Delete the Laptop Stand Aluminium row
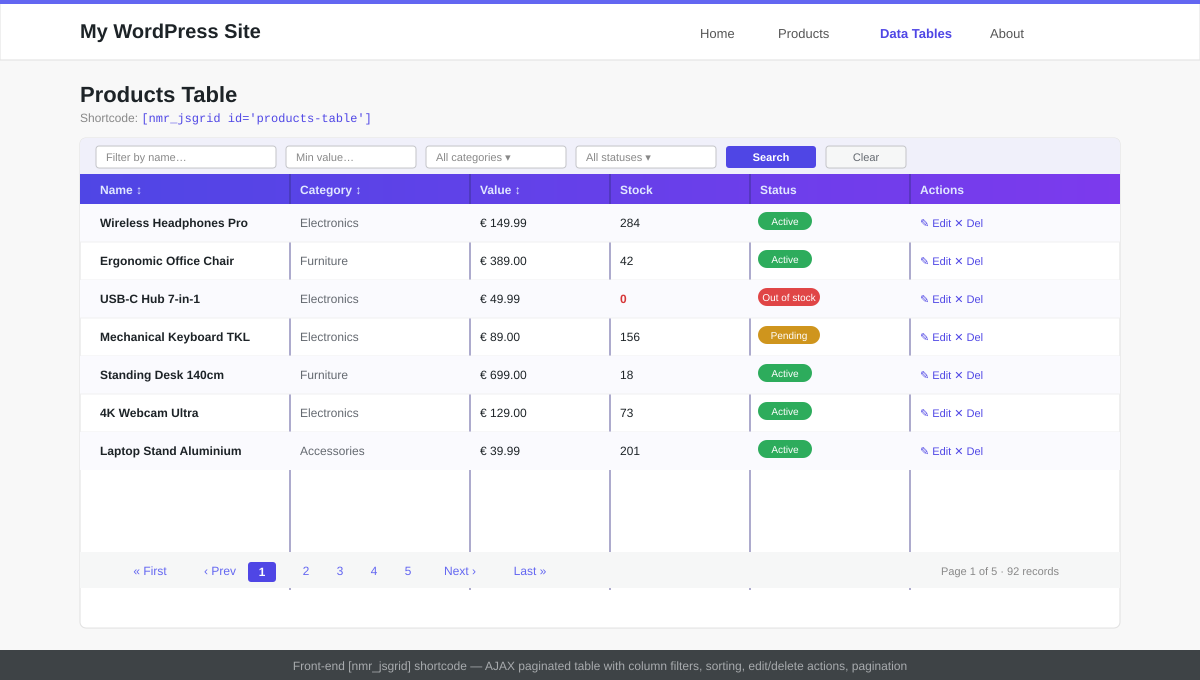The height and width of the screenshot is (680, 1200). click(968, 451)
